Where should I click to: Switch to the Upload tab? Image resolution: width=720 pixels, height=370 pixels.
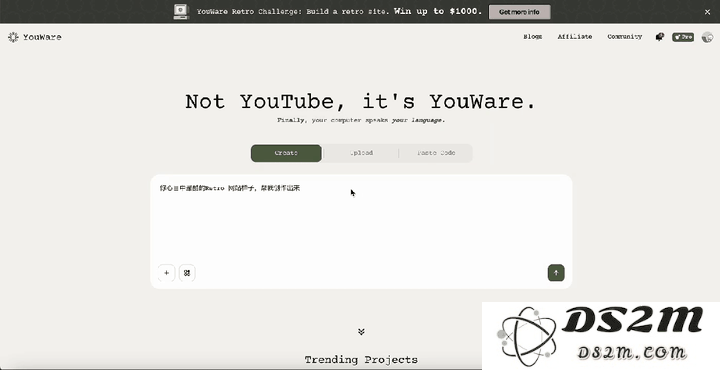coord(361,153)
